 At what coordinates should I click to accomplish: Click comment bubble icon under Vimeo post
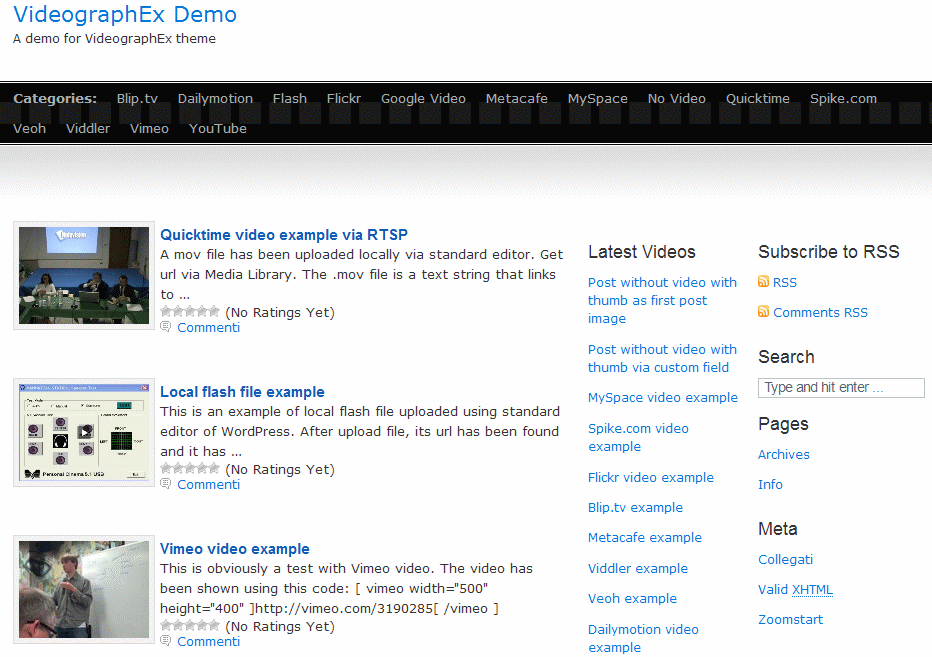coord(166,642)
